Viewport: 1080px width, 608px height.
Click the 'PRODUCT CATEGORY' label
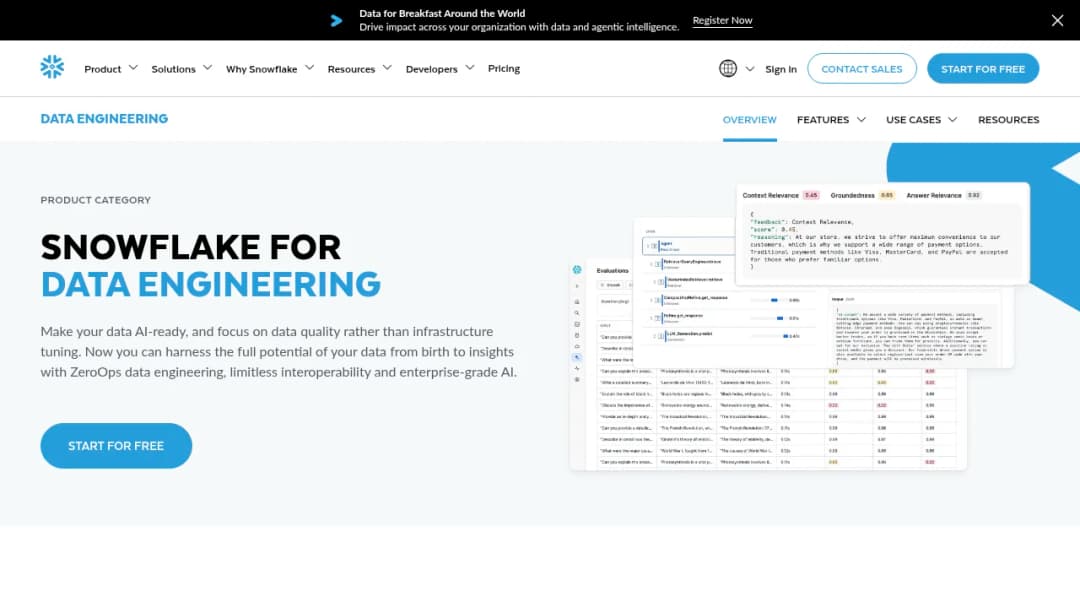point(96,200)
